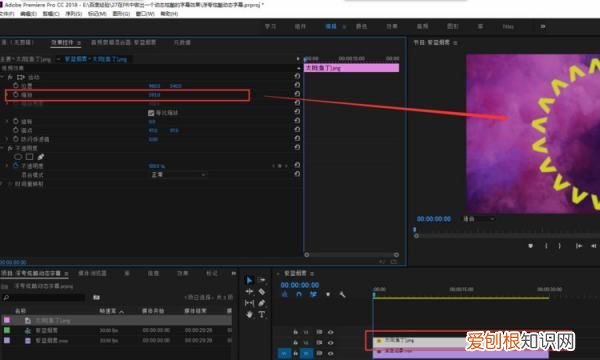Open timeline display settings wrench

(342, 295)
